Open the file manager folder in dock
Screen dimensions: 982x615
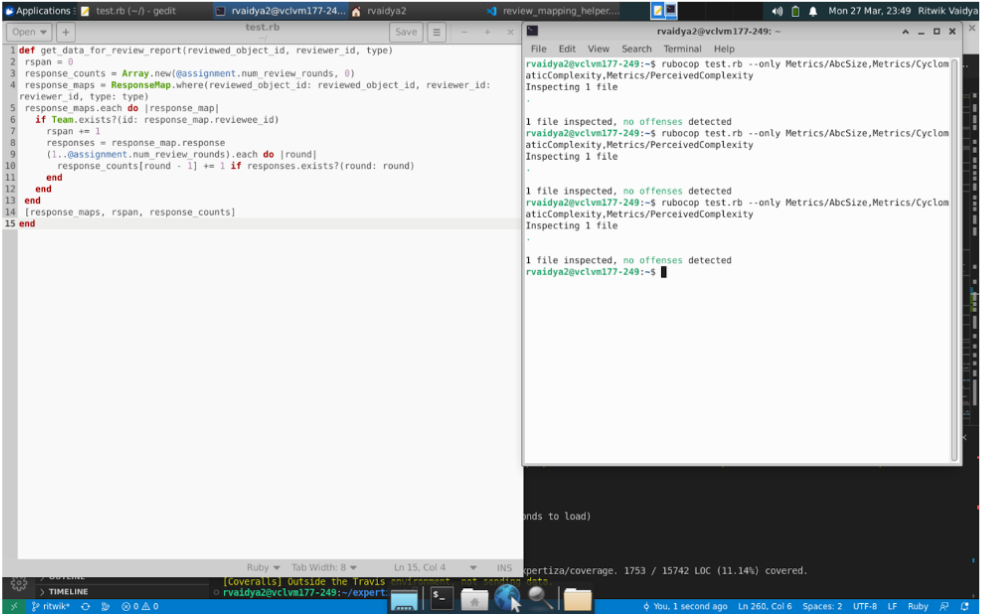(577, 599)
